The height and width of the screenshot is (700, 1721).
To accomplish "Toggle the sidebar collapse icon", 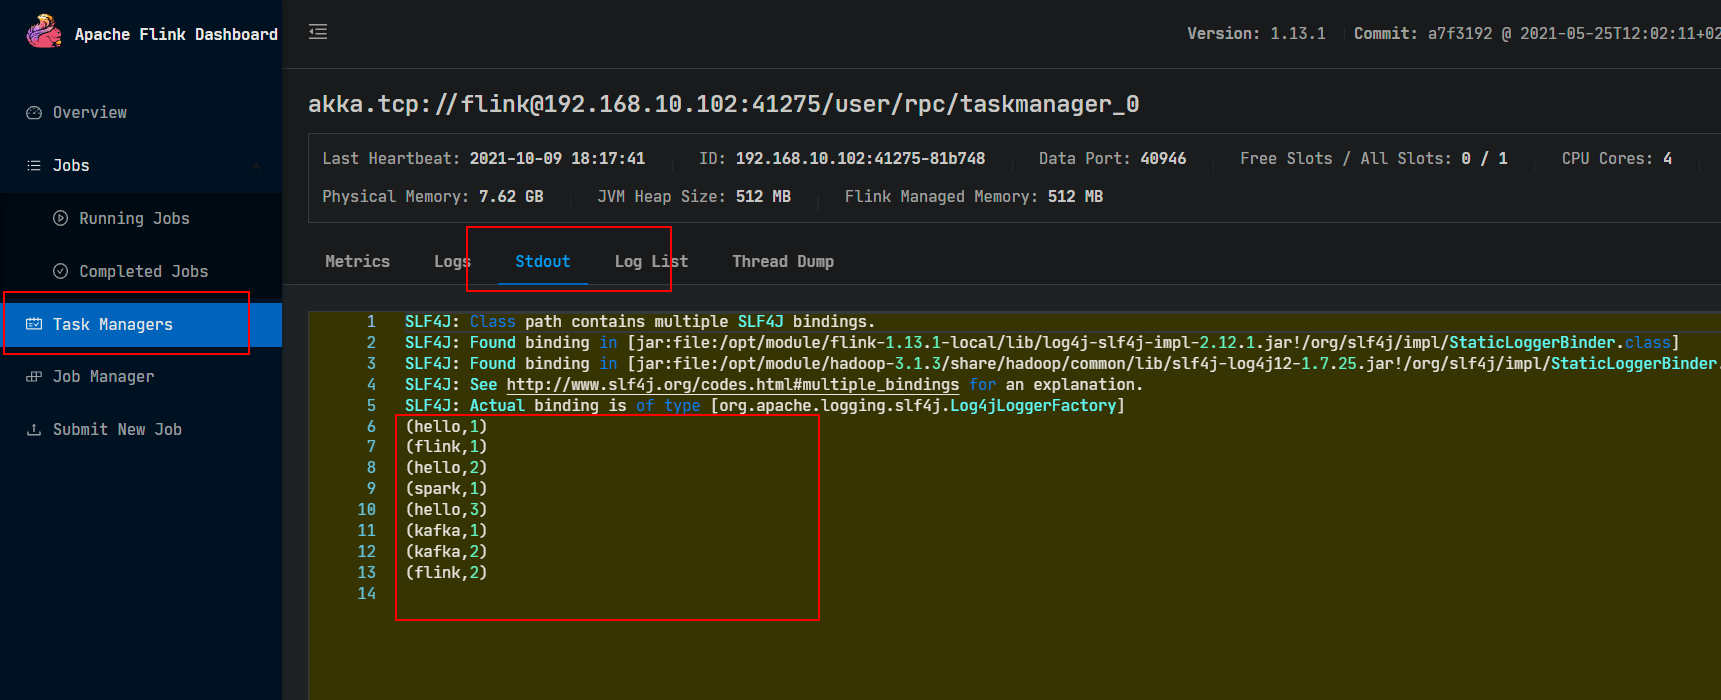I will click(x=318, y=32).
